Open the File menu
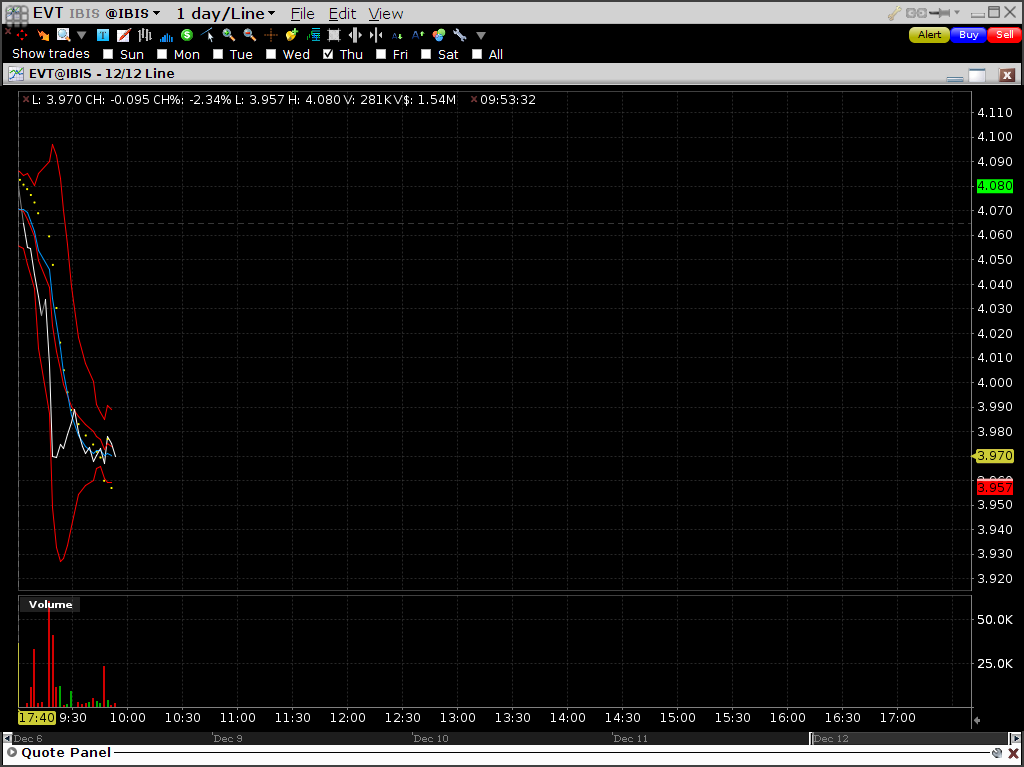This screenshot has height=767, width=1024. [x=302, y=14]
